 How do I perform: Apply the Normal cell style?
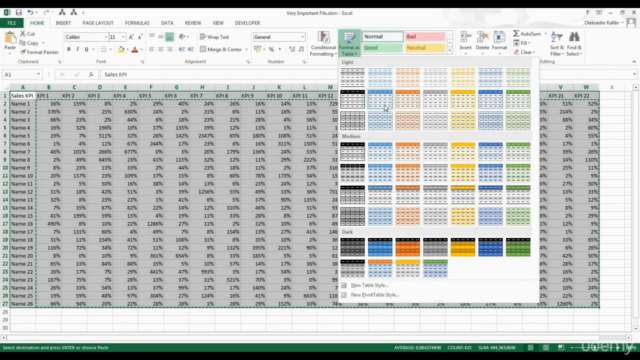383,37
